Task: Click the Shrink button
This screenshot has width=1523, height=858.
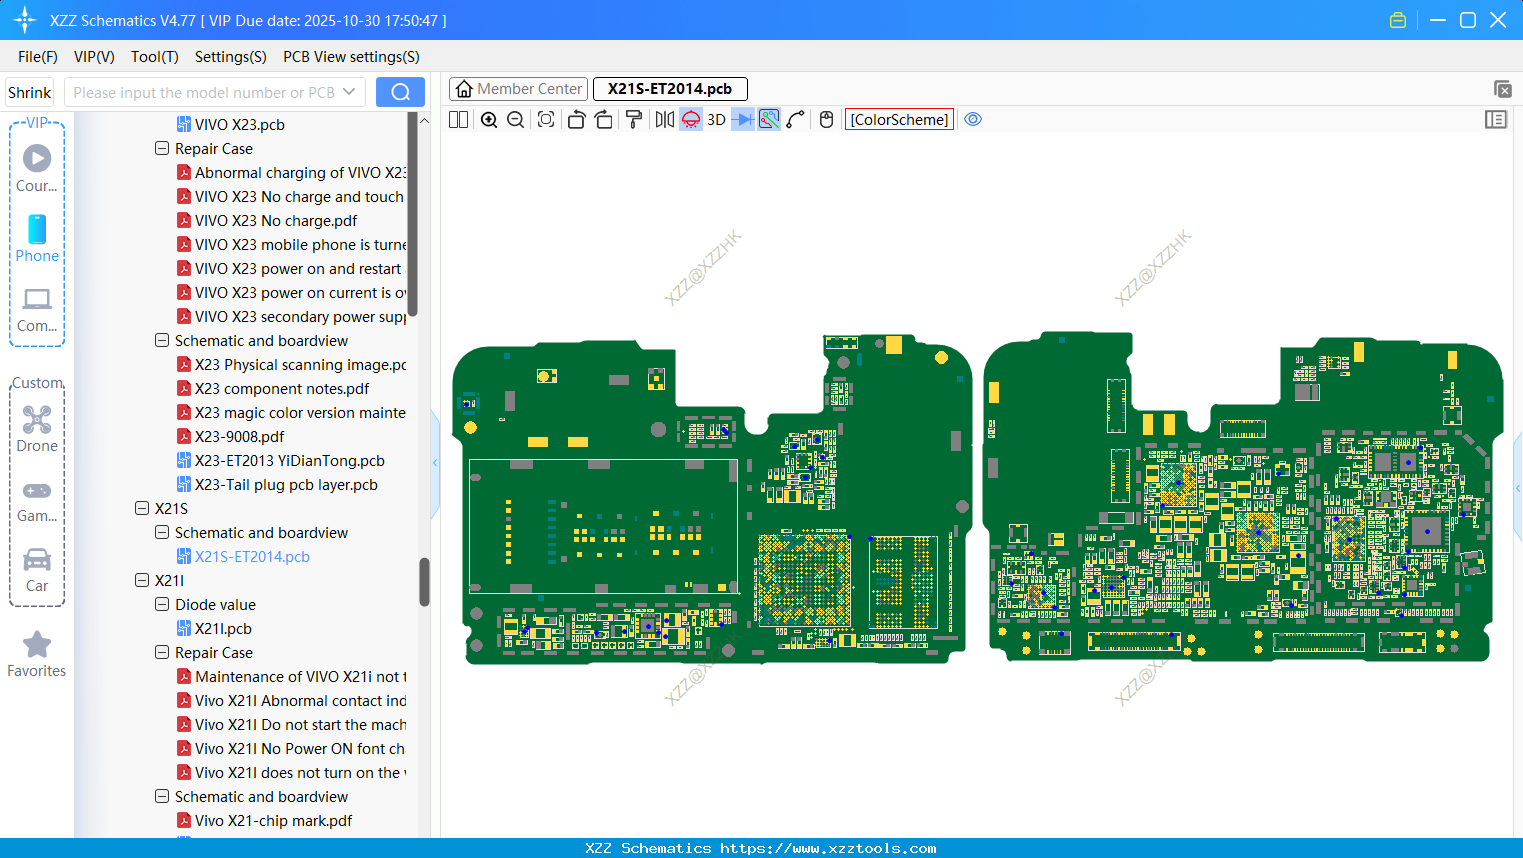Action: [x=30, y=92]
